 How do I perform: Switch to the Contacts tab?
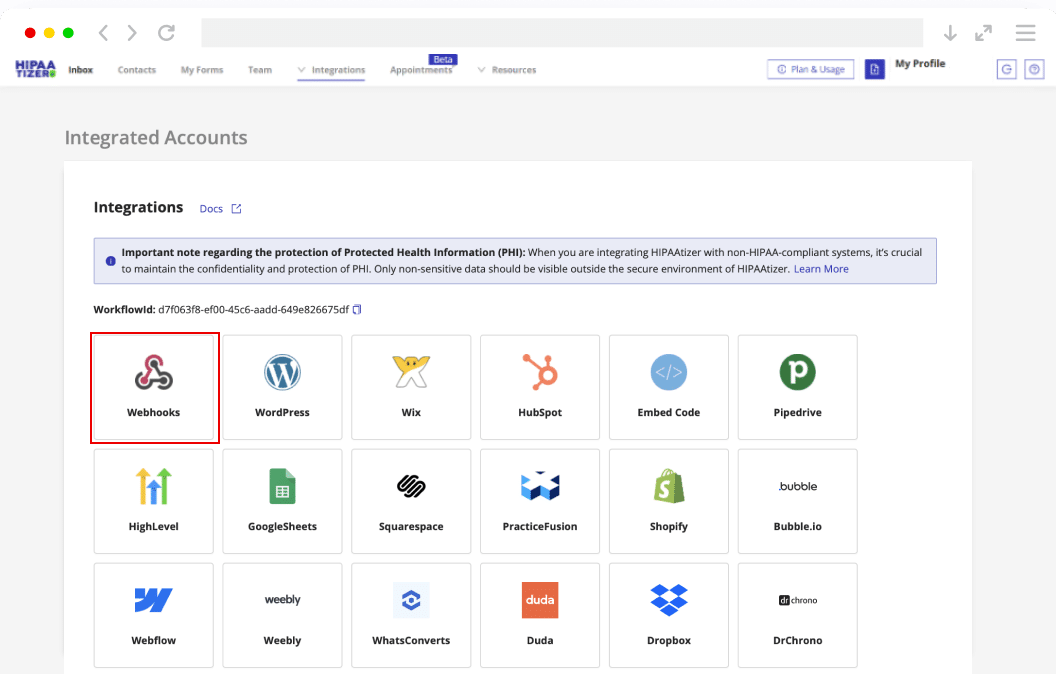pyautogui.click(x=137, y=69)
